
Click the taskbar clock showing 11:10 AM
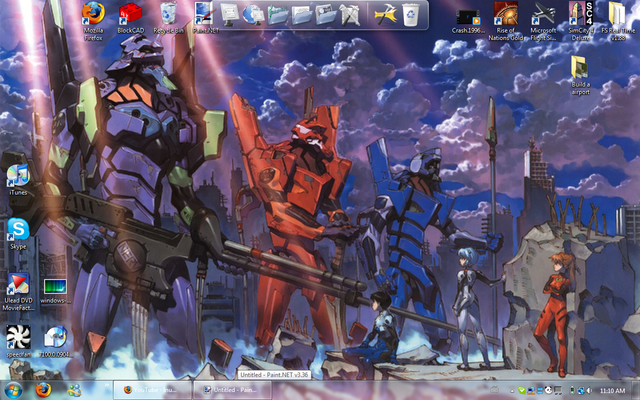tap(613, 391)
